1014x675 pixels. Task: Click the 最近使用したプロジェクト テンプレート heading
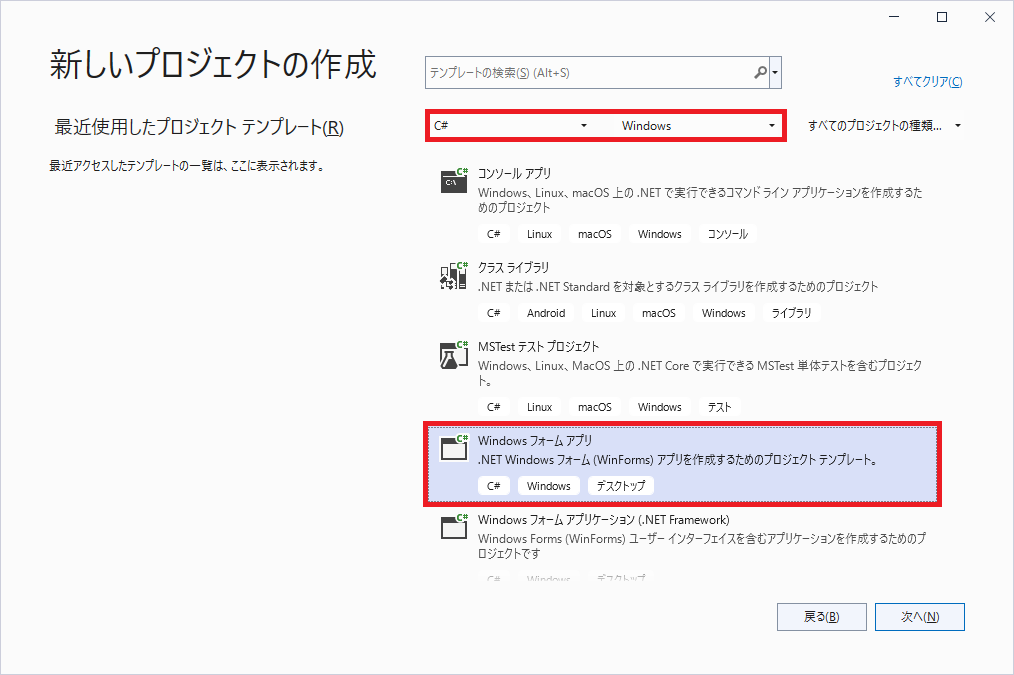tap(199, 127)
